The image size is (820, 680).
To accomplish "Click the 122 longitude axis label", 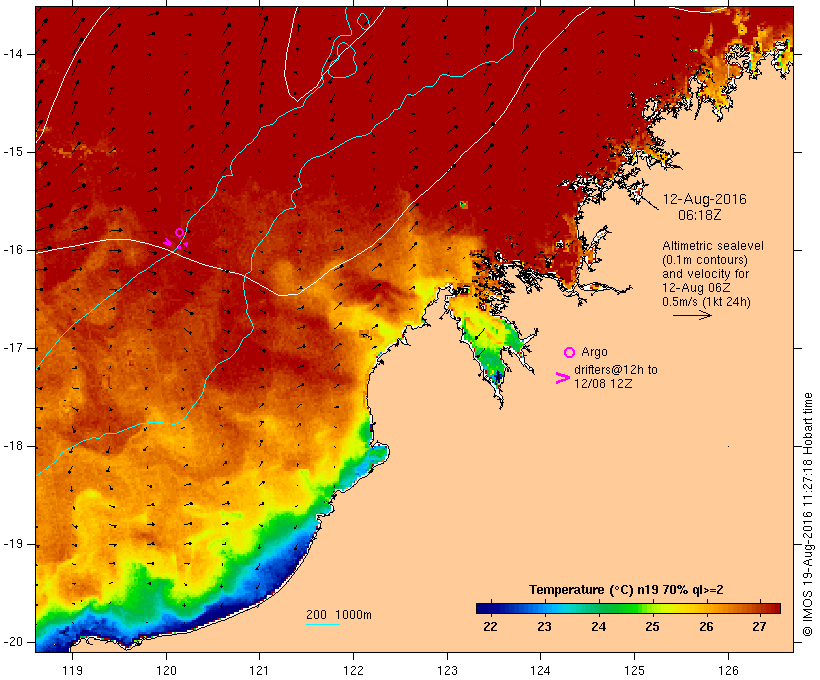I will click(354, 670).
